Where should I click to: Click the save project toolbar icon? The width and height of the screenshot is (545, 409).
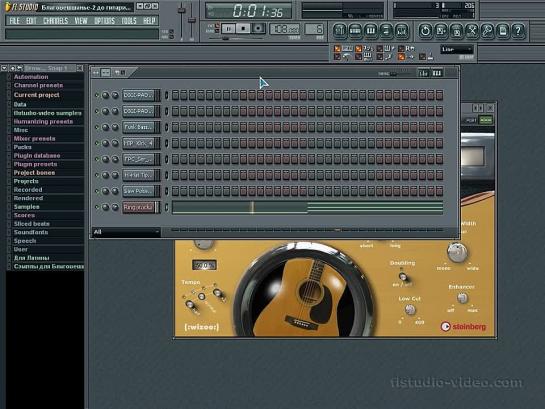point(440,31)
